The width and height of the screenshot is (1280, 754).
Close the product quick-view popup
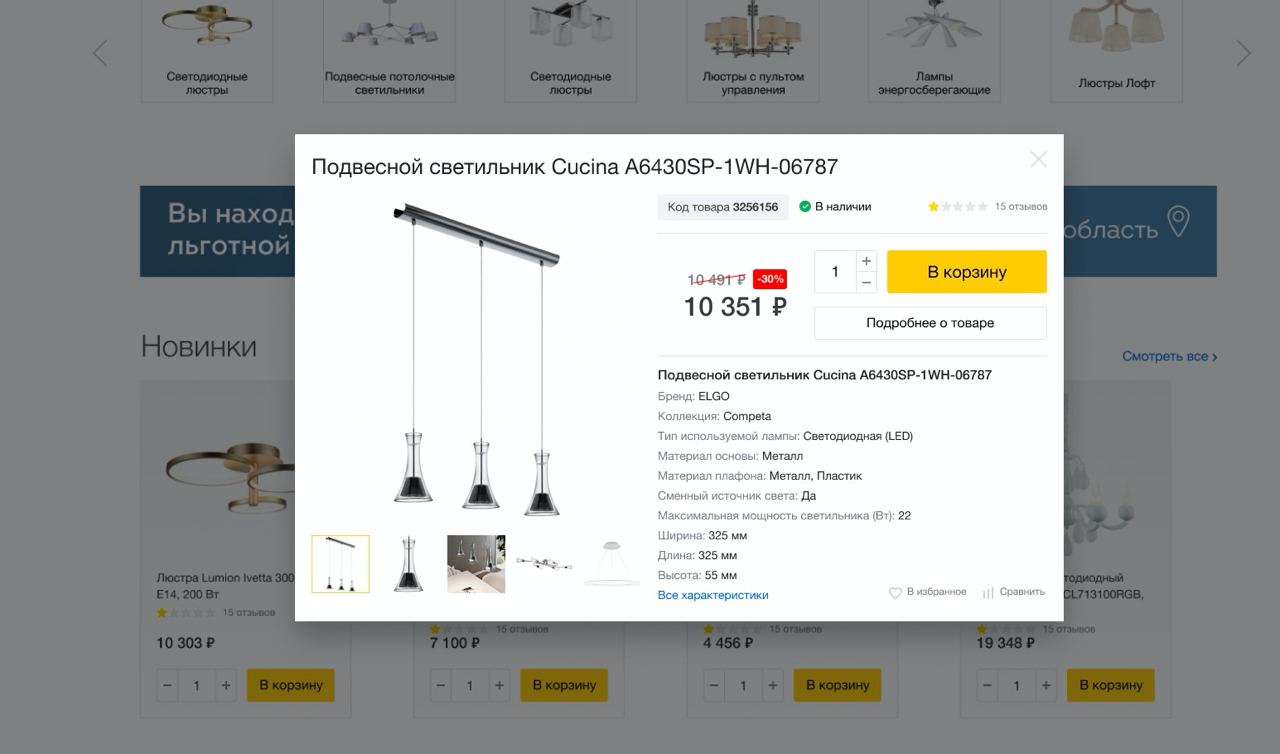[1039, 159]
